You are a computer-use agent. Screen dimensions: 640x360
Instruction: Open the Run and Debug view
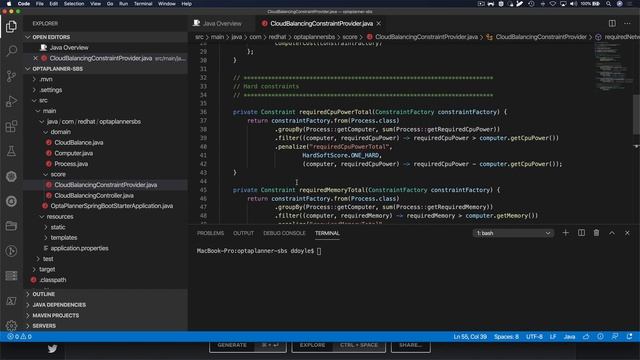point(11,101)
